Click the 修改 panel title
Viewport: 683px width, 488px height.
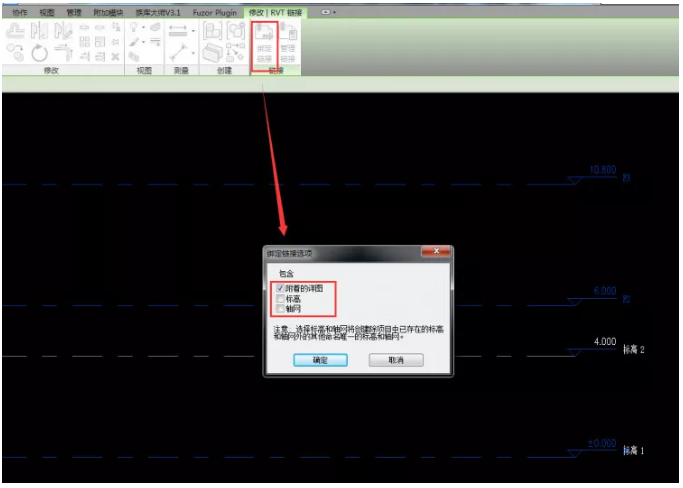click(x=51, y=71)
